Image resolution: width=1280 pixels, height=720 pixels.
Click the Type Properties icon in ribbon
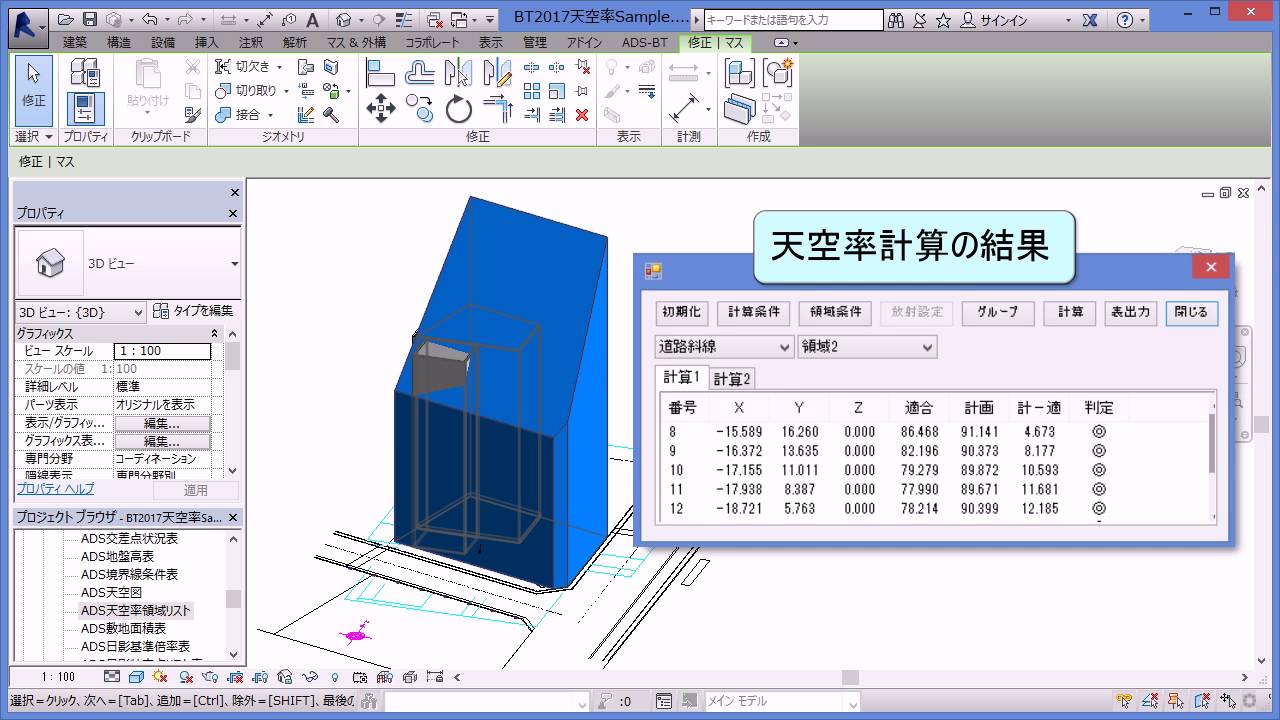tap(86, 72)
